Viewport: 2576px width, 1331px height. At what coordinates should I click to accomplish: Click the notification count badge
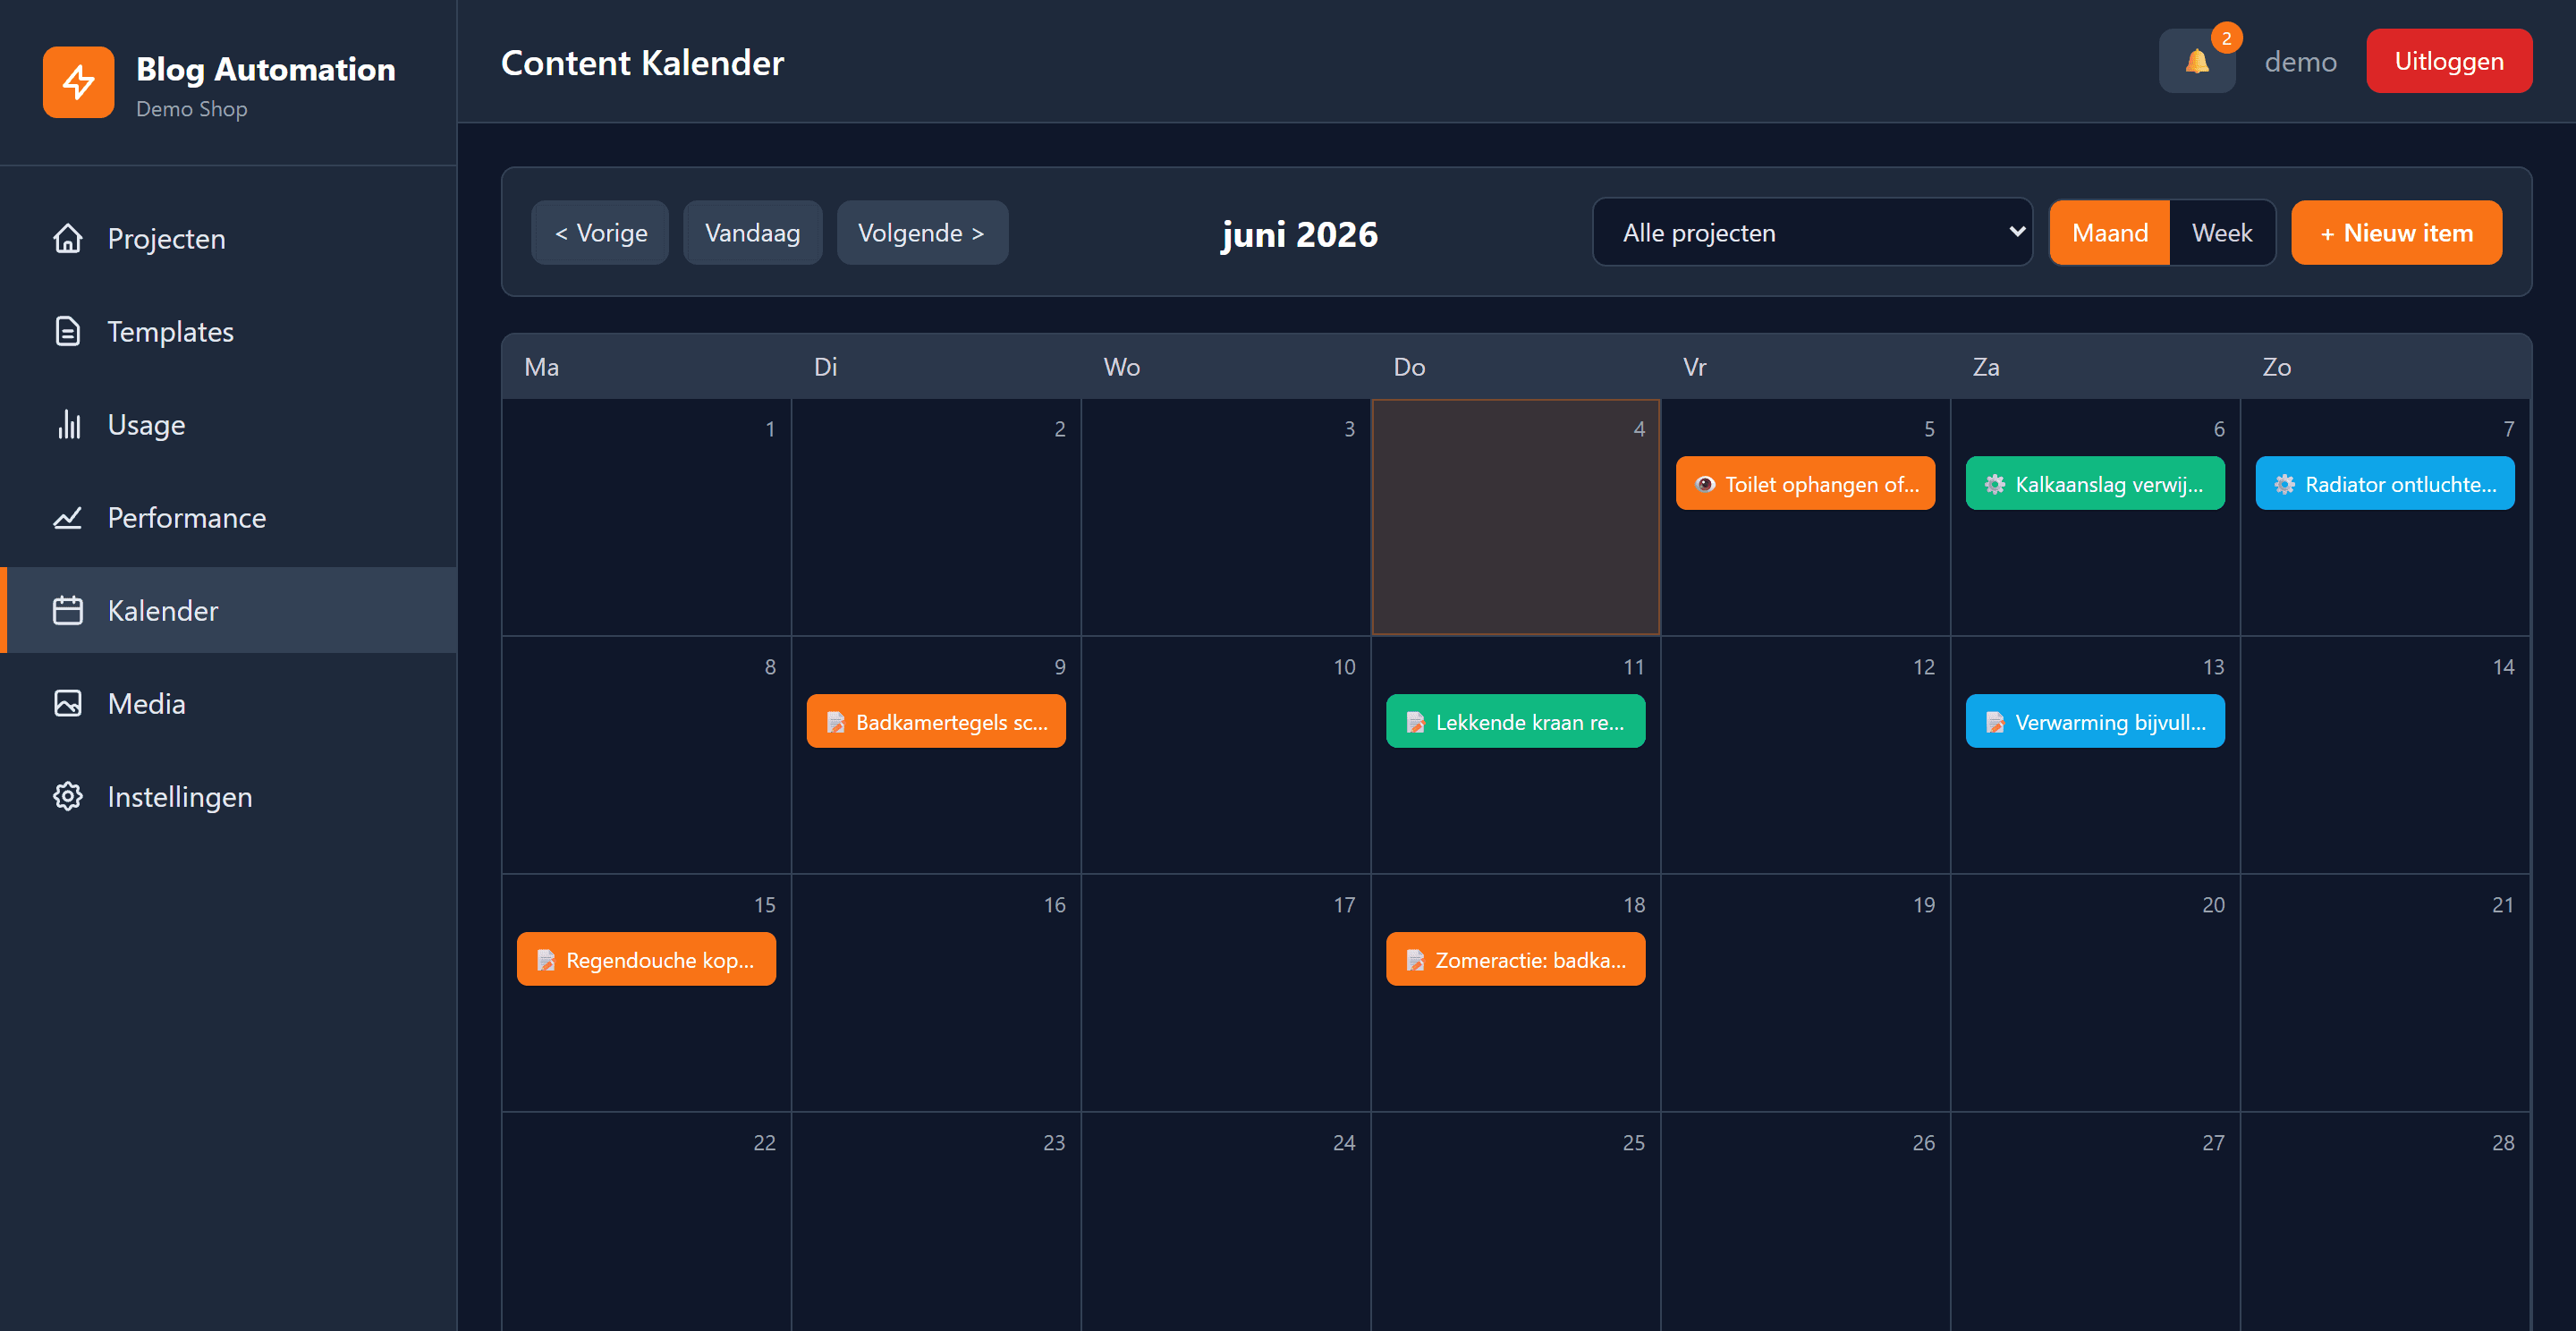[x=2226, y=38]
